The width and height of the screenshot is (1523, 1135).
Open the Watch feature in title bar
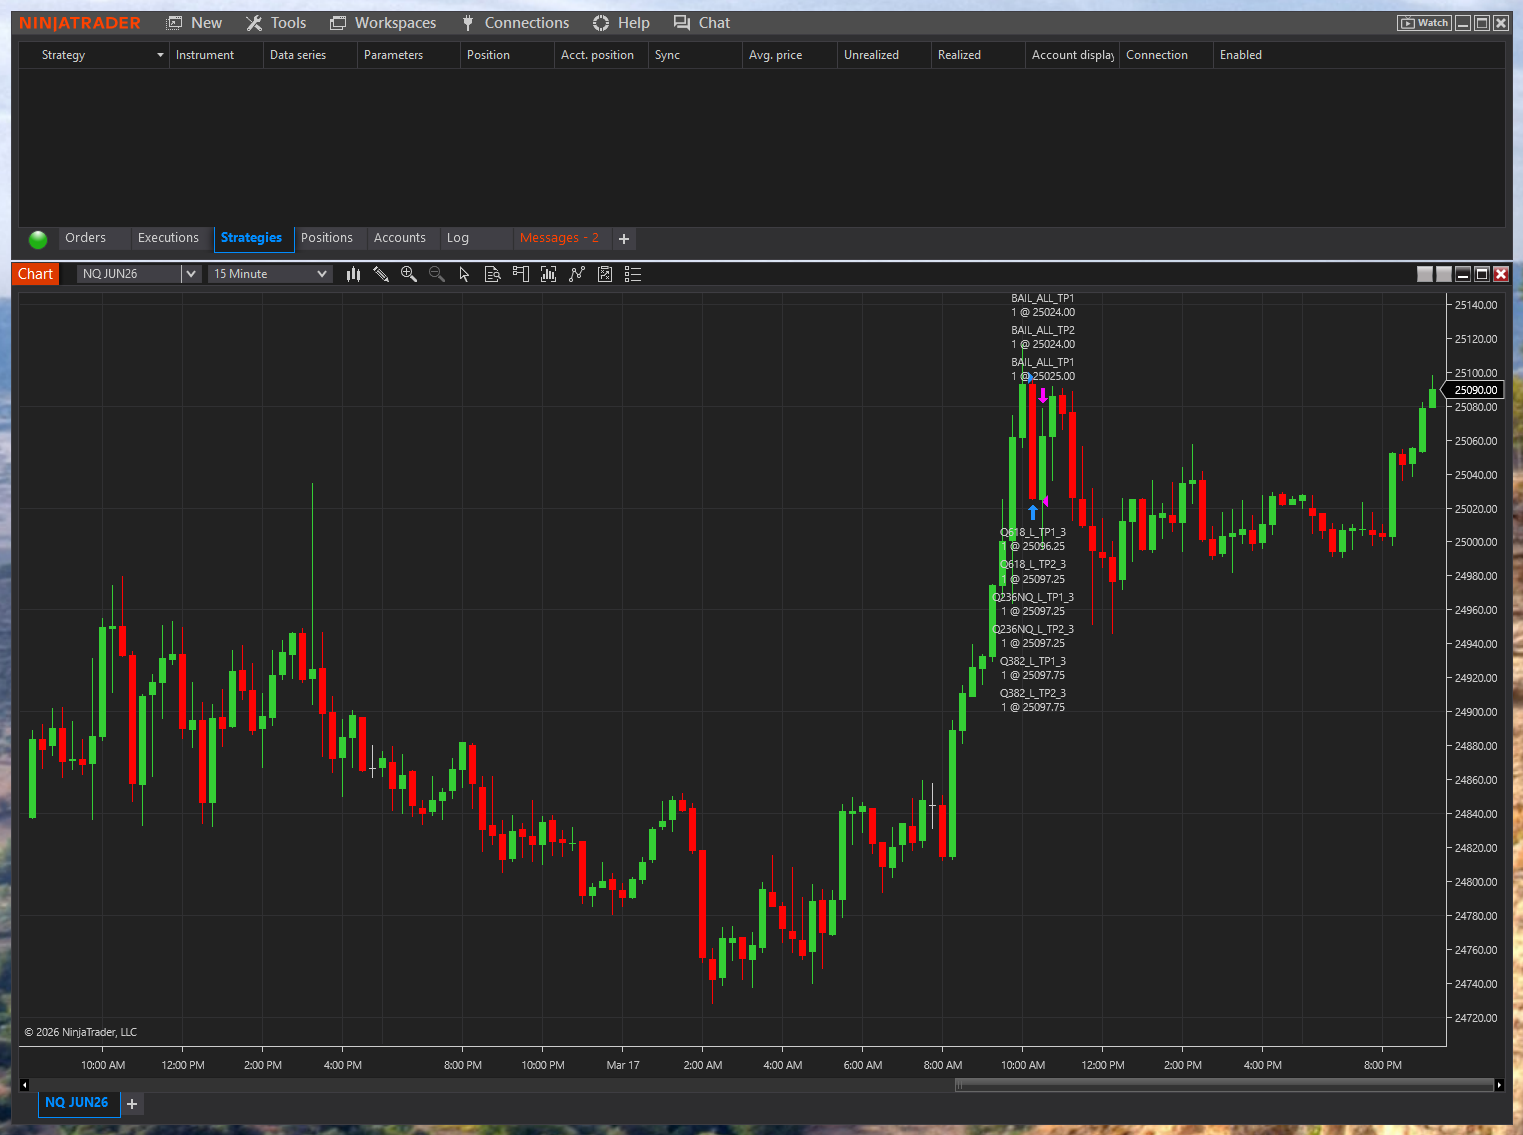coord(1423,22)
